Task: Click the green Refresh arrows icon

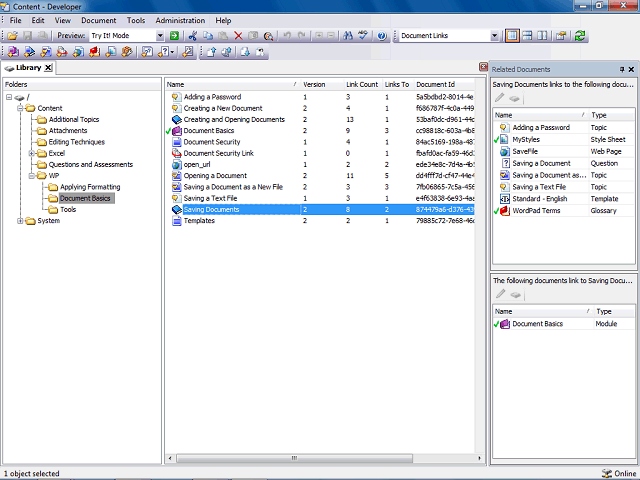Action: (580, 36)
